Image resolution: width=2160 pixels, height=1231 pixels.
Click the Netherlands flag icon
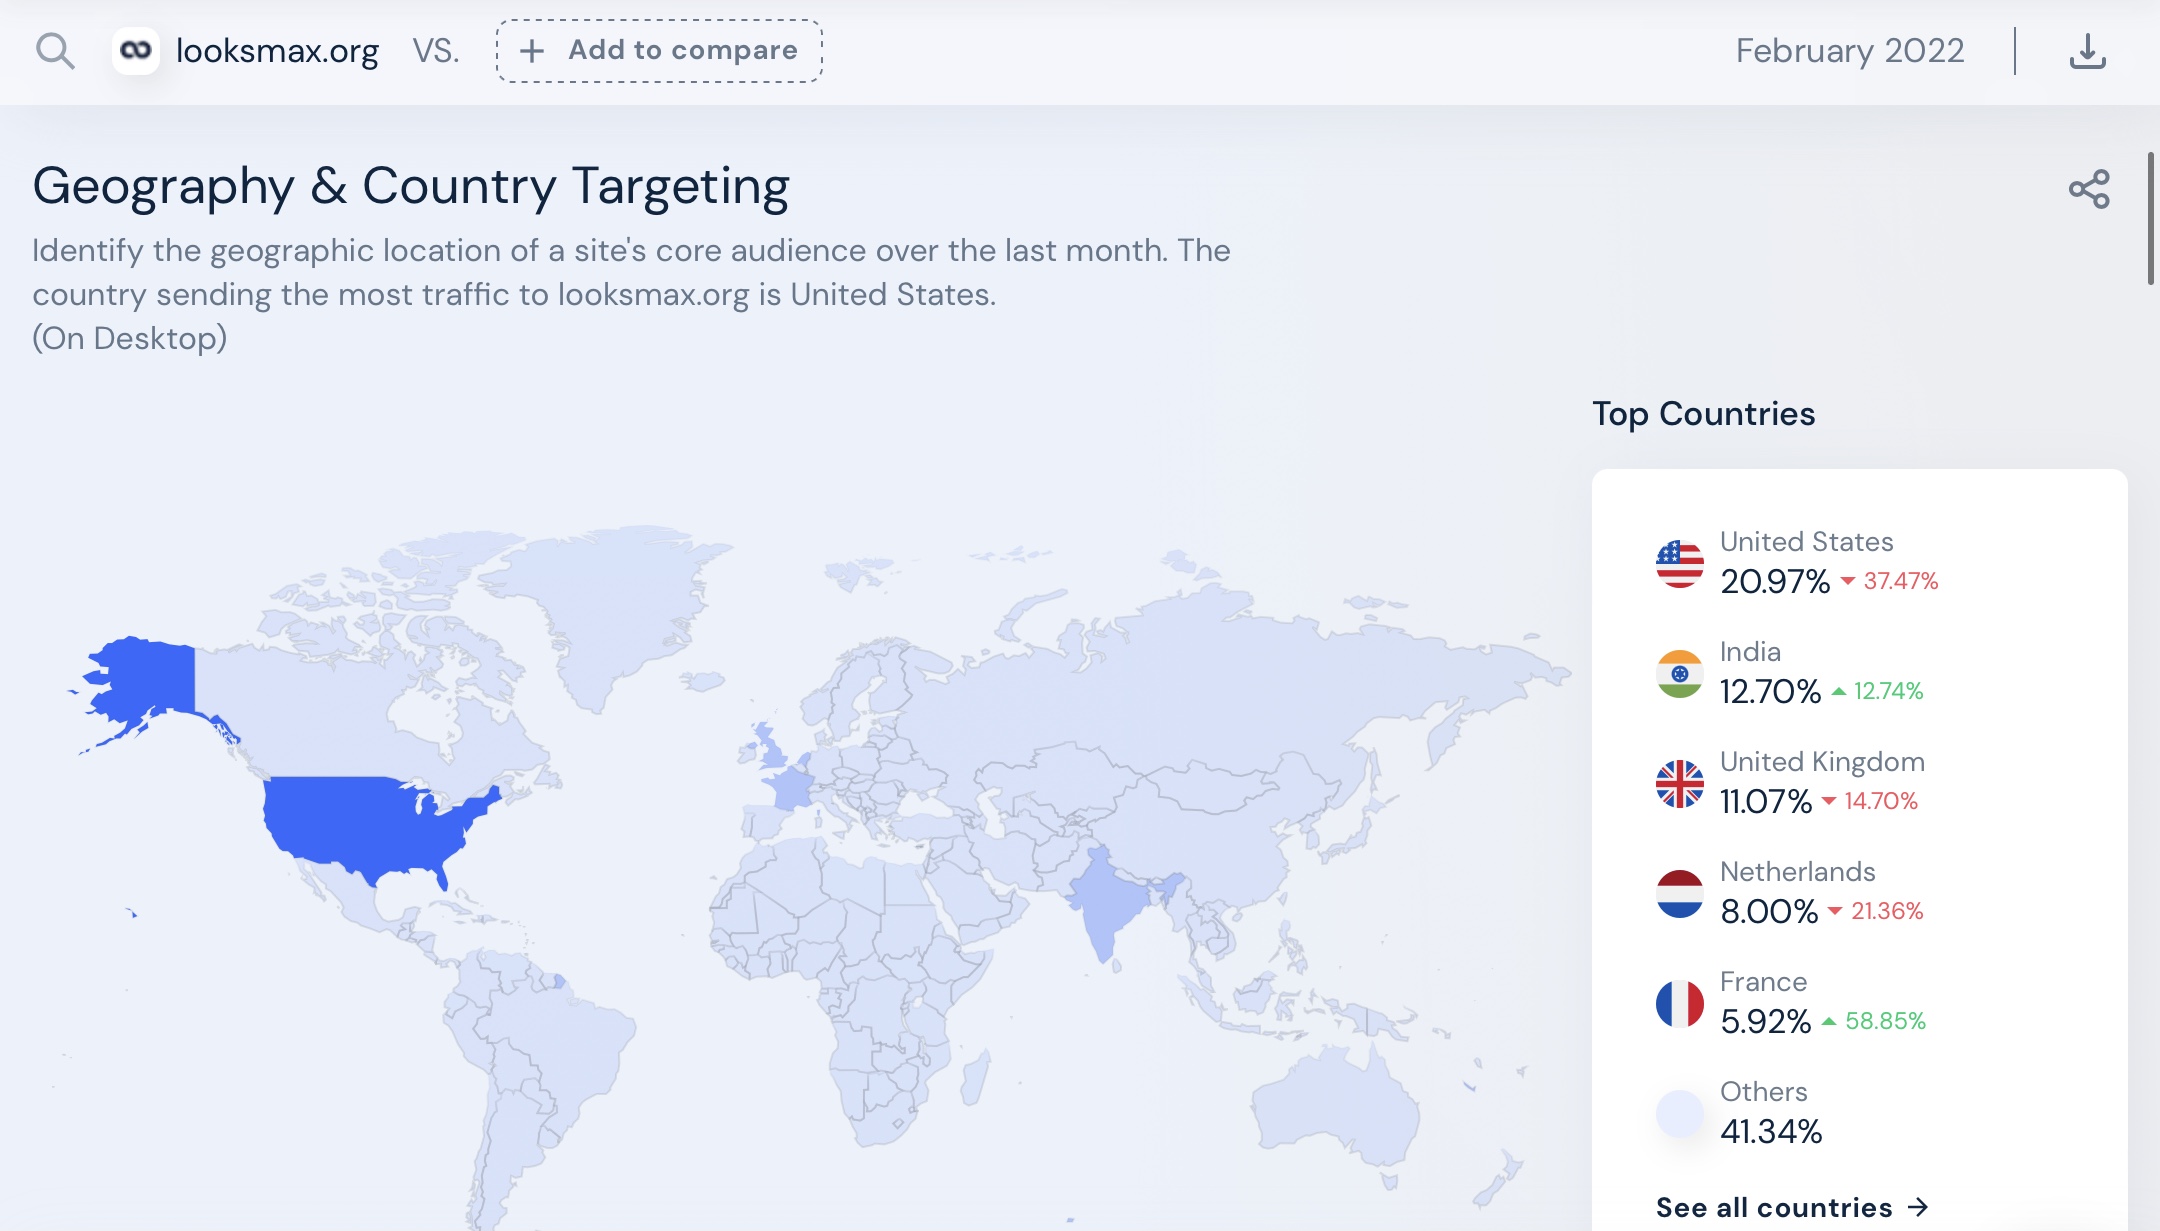(x=1678, y=892)
